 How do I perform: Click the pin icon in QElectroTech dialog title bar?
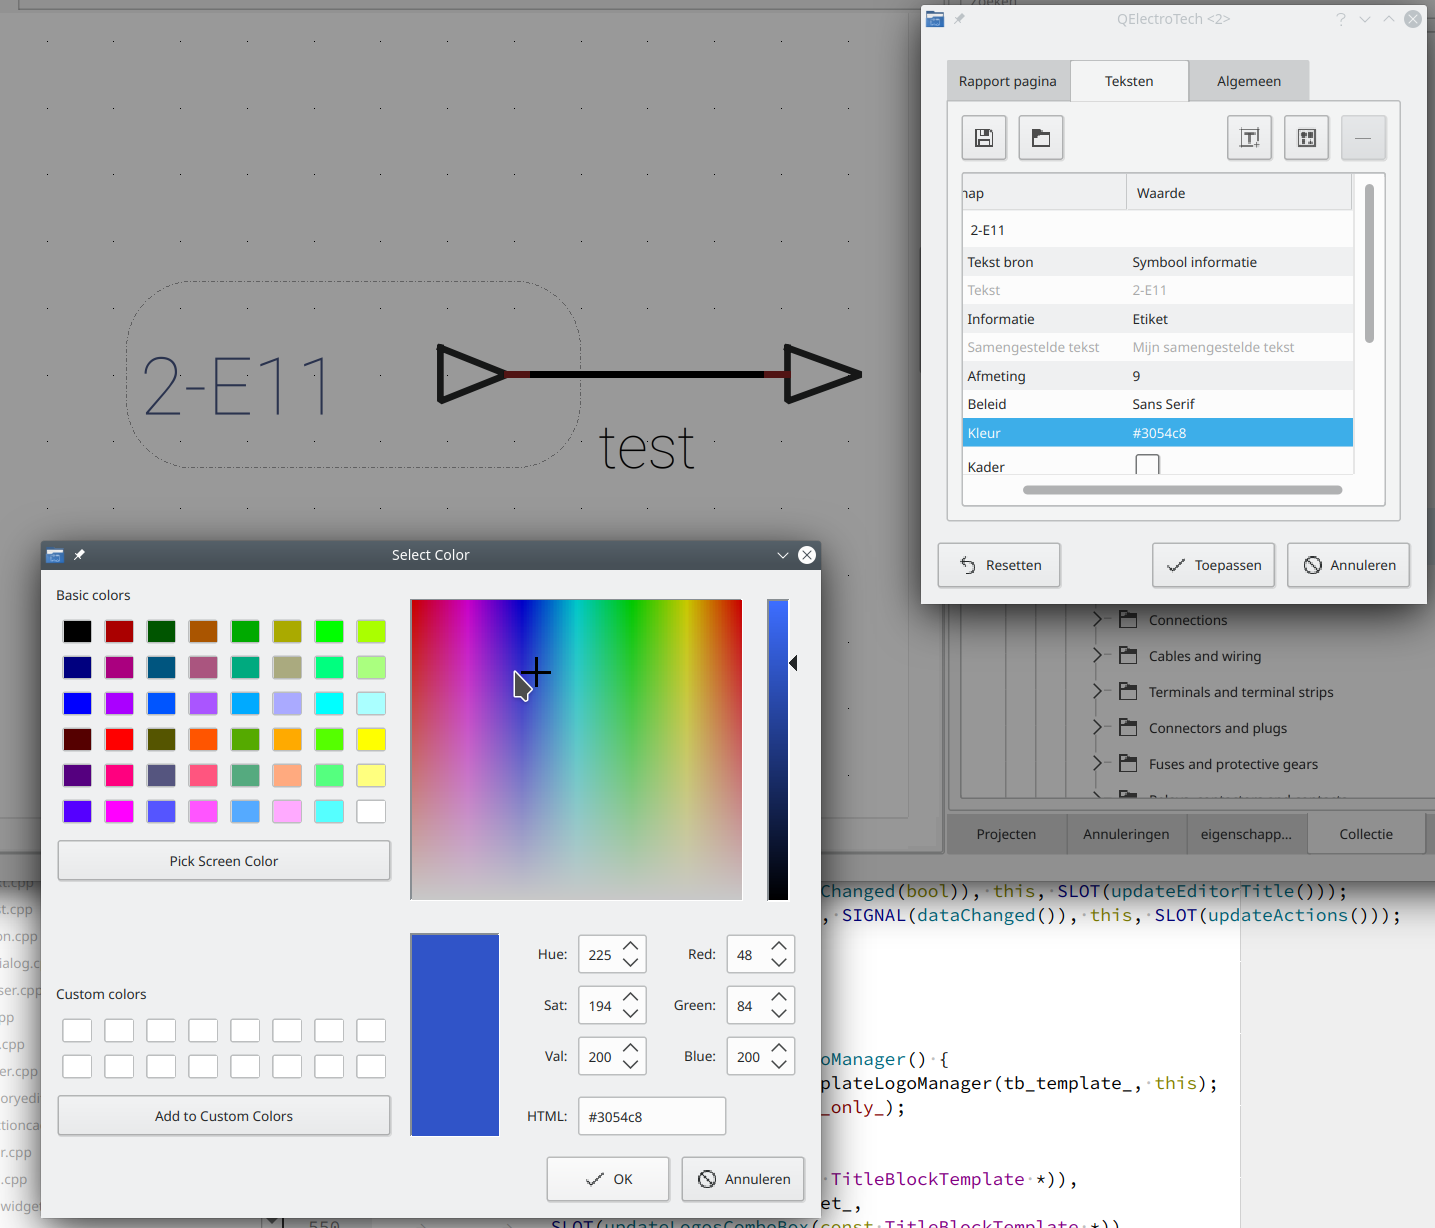[x=960, y=19]
